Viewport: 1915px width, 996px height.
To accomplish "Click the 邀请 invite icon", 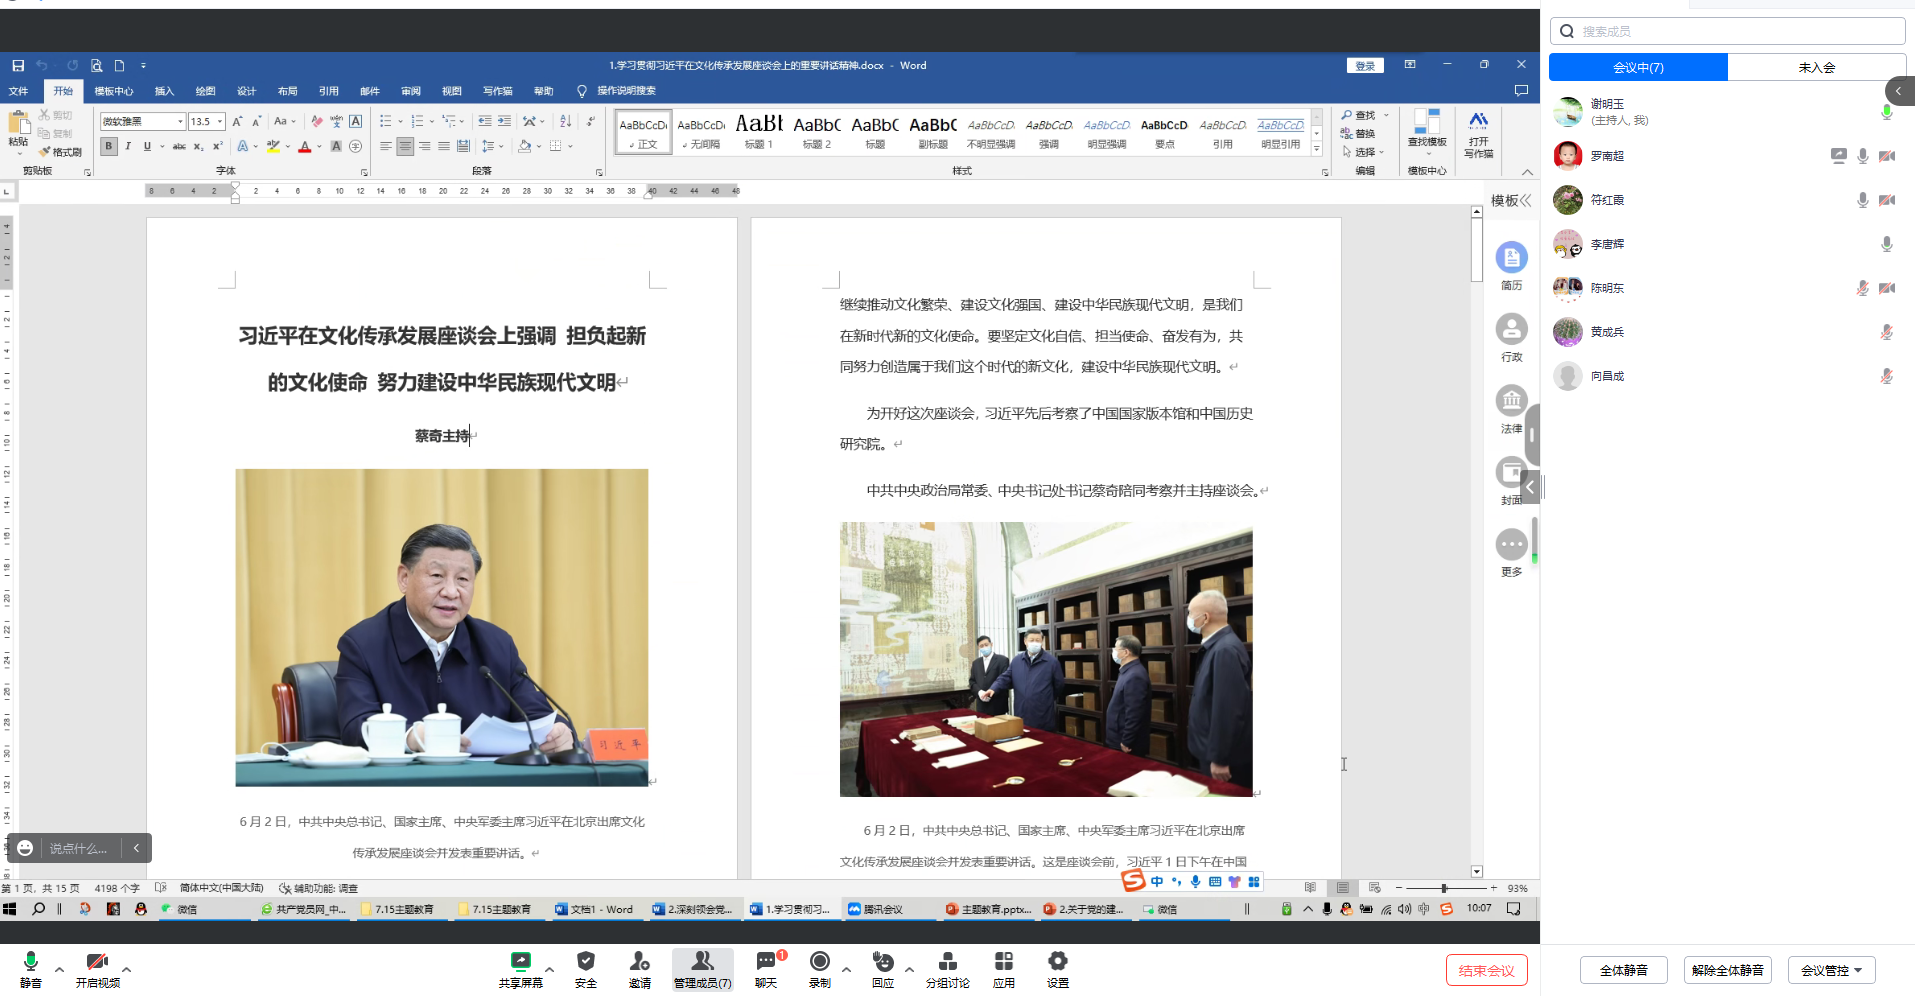I will coord(639,962).
